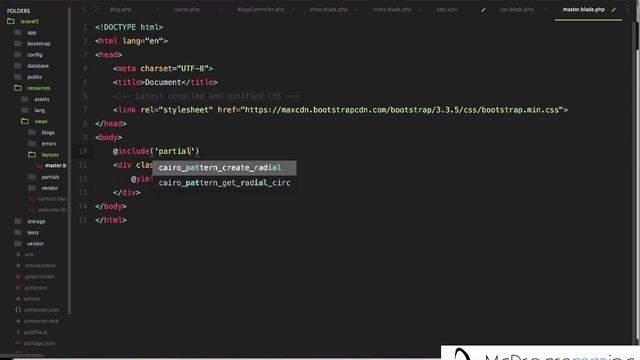
Task: Switch to the index.blade.php tab
Action: [x=392, y=9]
